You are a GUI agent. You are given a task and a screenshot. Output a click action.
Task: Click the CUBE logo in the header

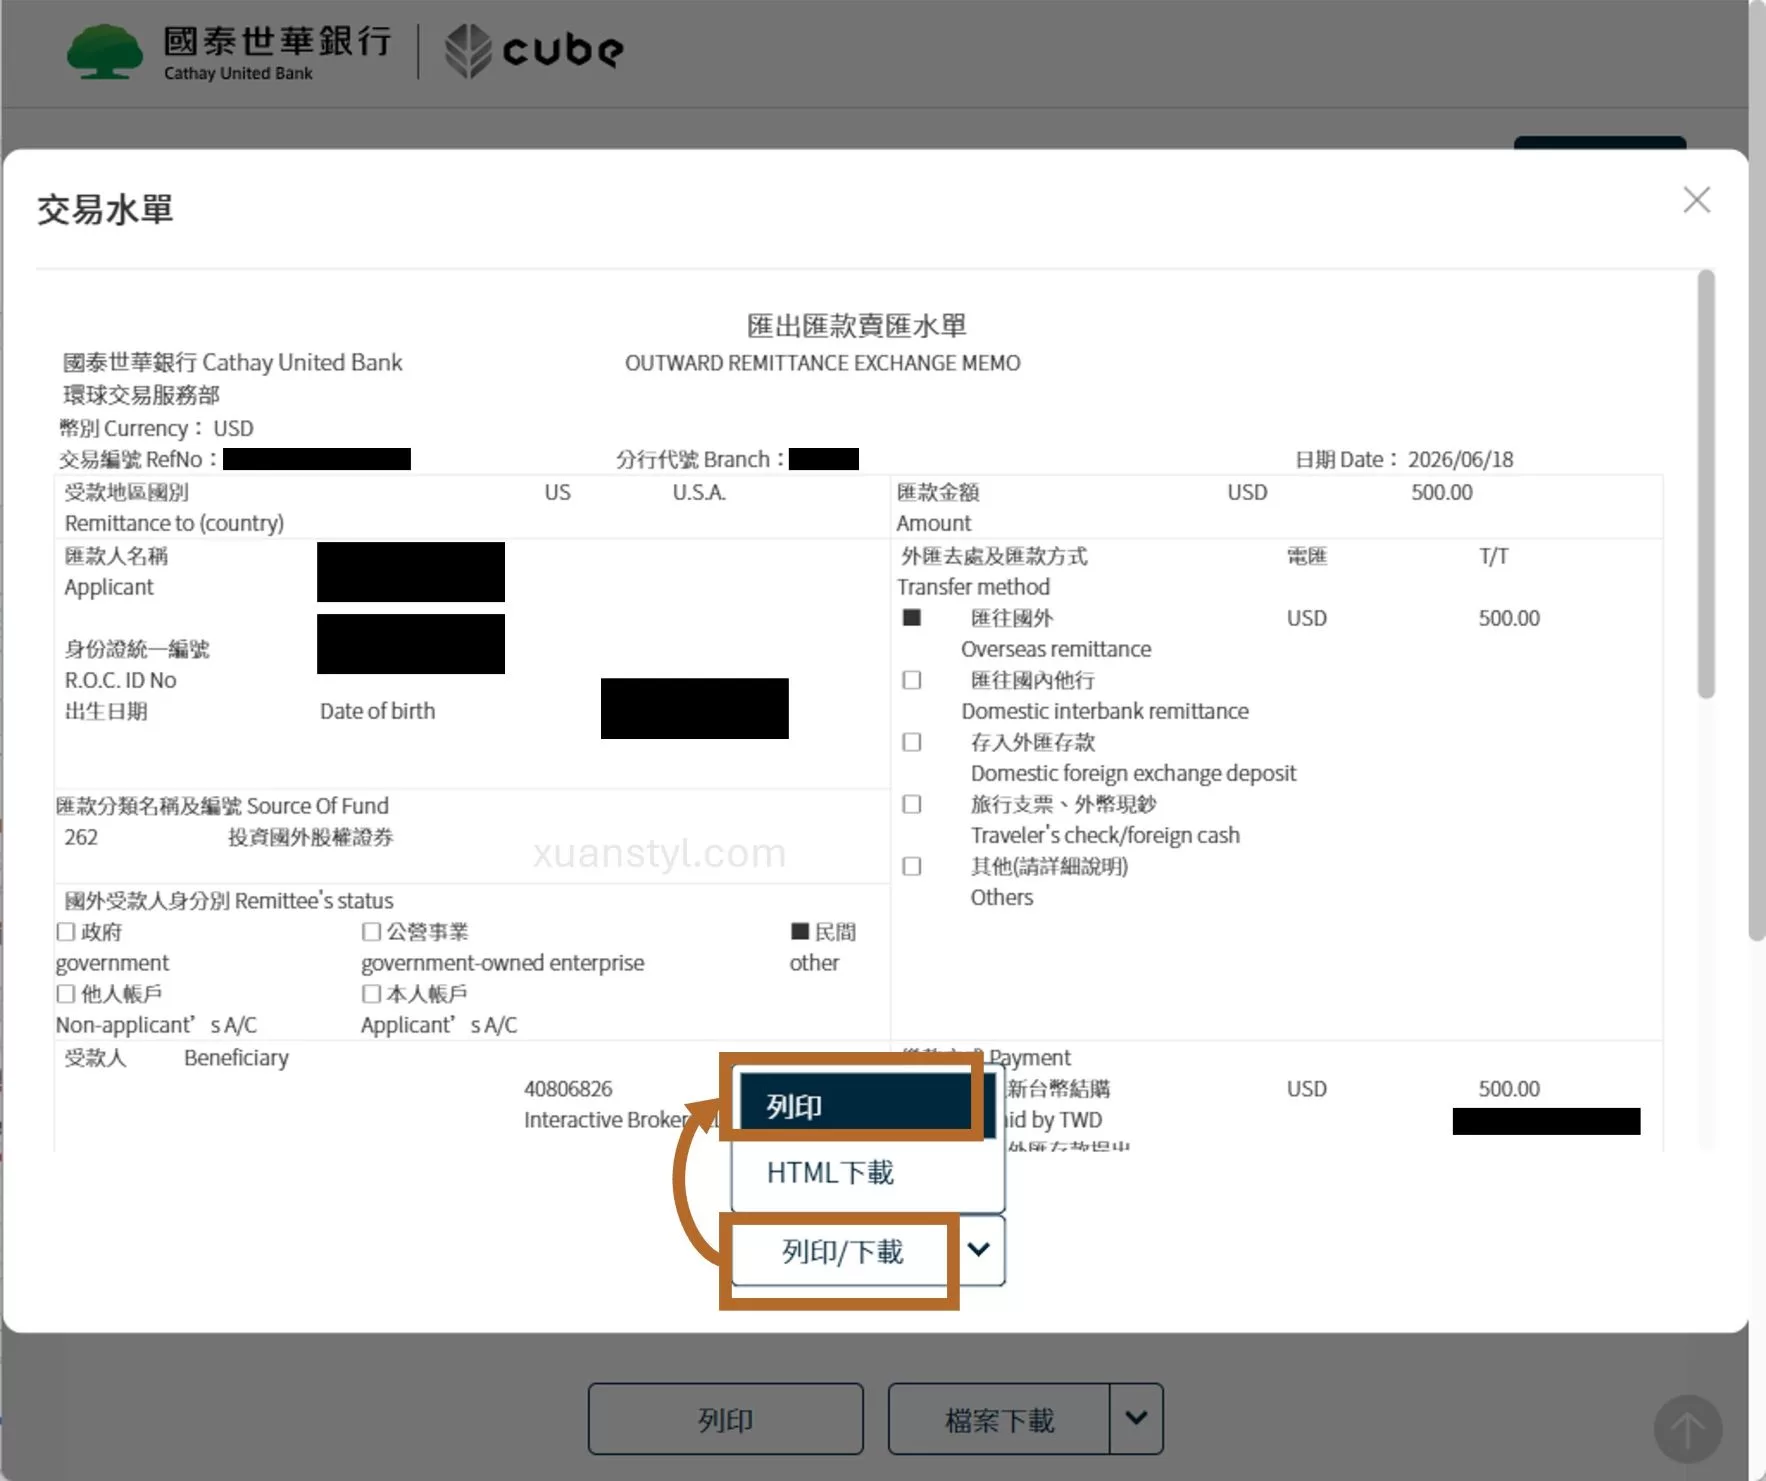tap(534, 50)
